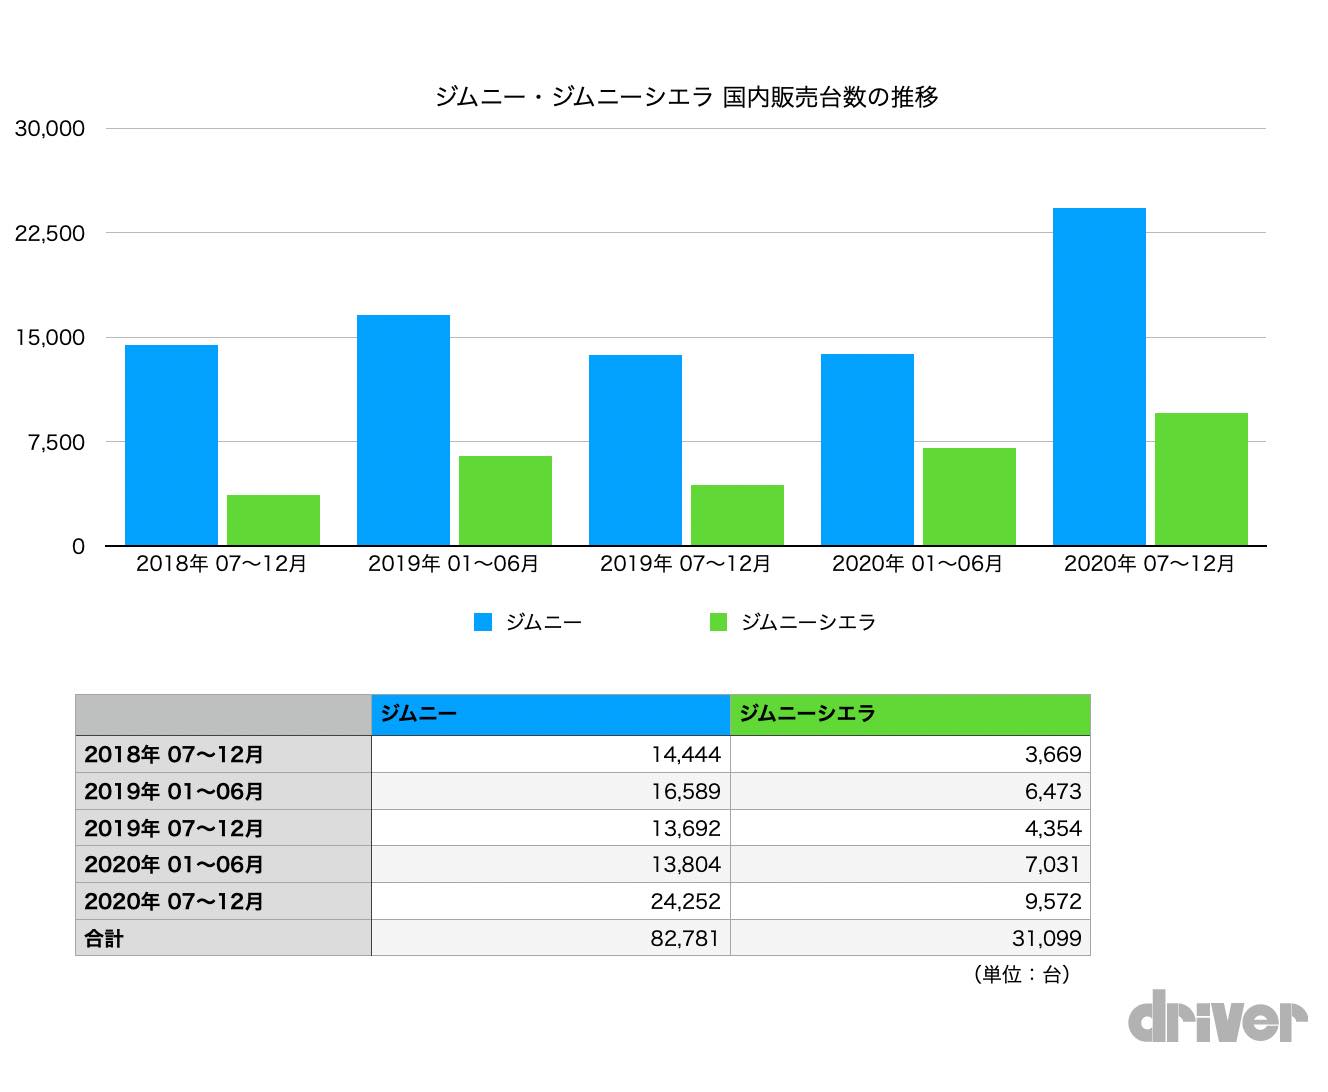Select the green ジムニーシエラ bar for 2018年 07〜12月

click(x=273, y=520)
